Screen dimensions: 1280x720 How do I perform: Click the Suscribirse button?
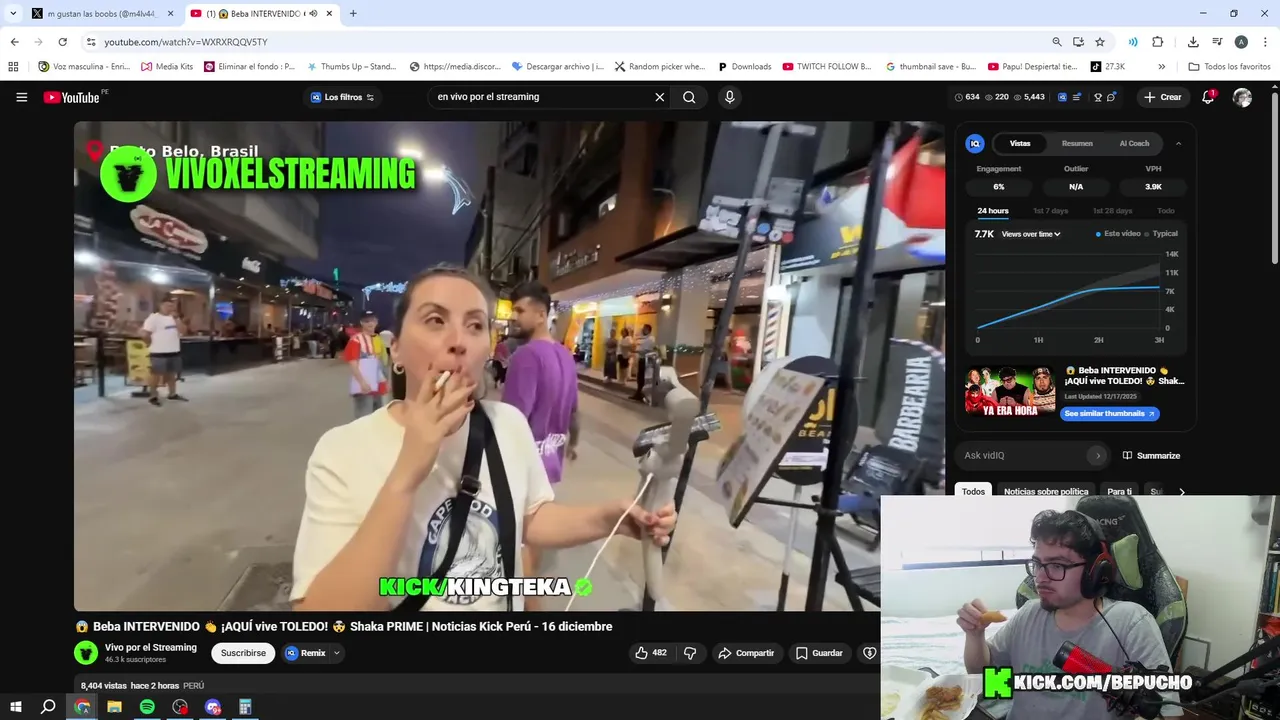click(243, 653)
